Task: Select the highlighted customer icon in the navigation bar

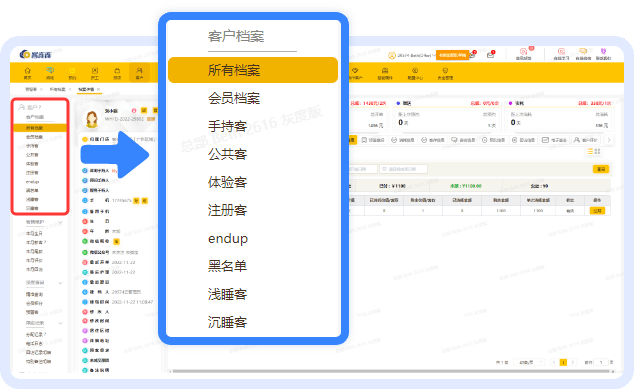Action: coord(139,72)
